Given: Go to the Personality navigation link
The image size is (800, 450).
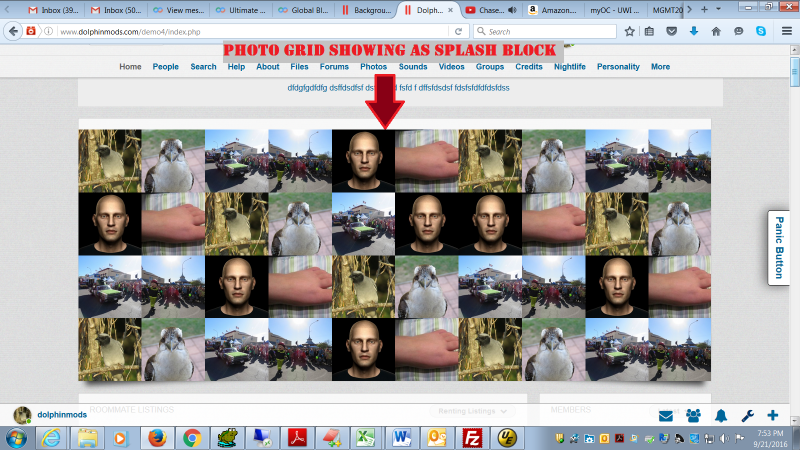Looking at the screenshot, I should click(618, 67).
